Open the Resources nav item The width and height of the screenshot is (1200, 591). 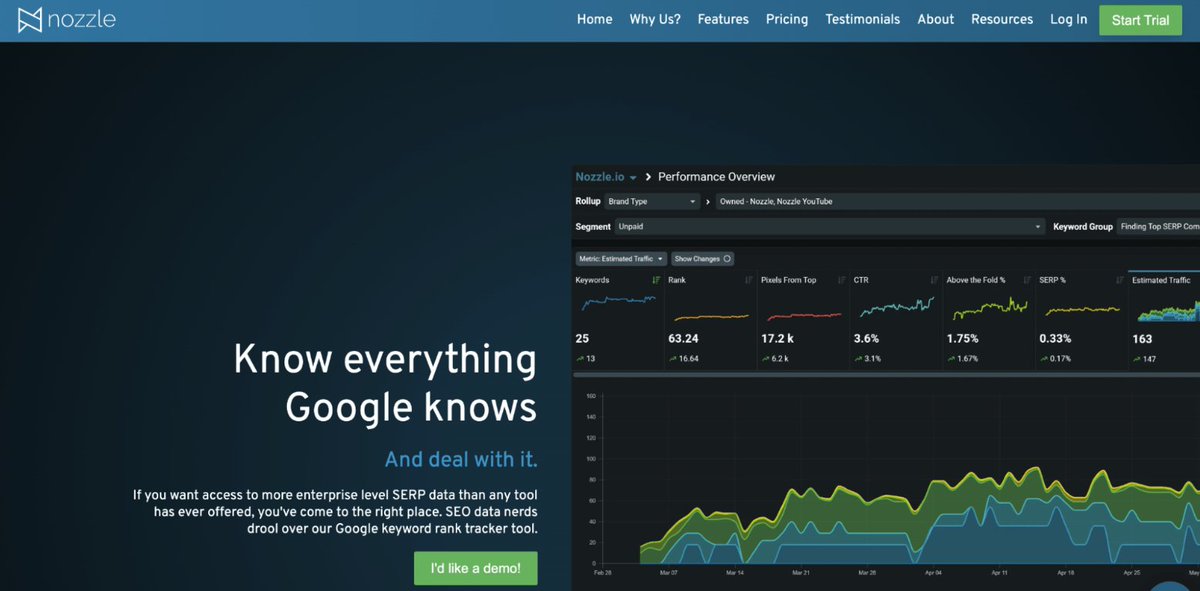[1002, 19]
